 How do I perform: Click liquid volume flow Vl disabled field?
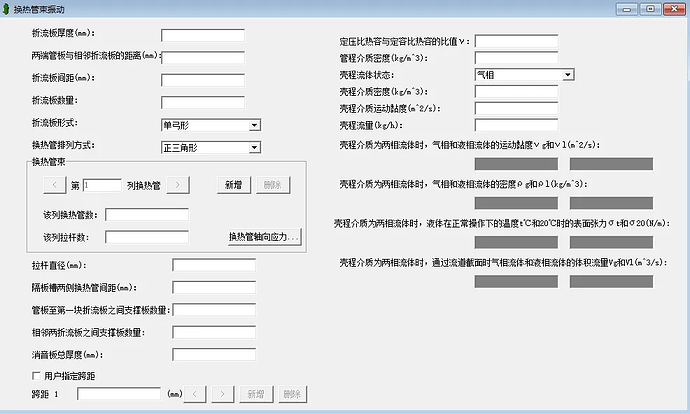(x=611, y=282)
